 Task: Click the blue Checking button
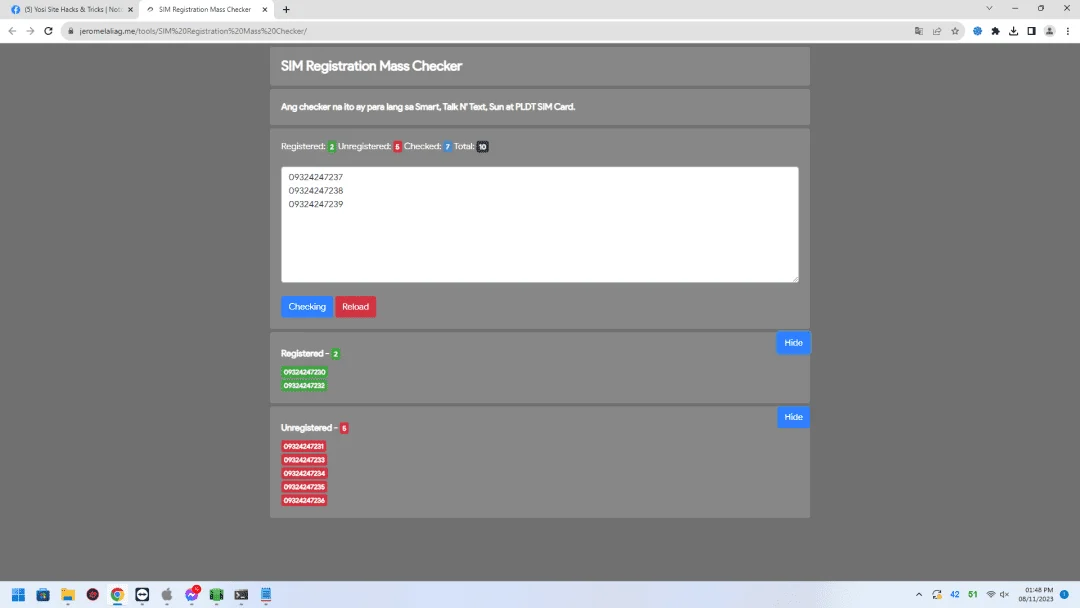point(307,306)
